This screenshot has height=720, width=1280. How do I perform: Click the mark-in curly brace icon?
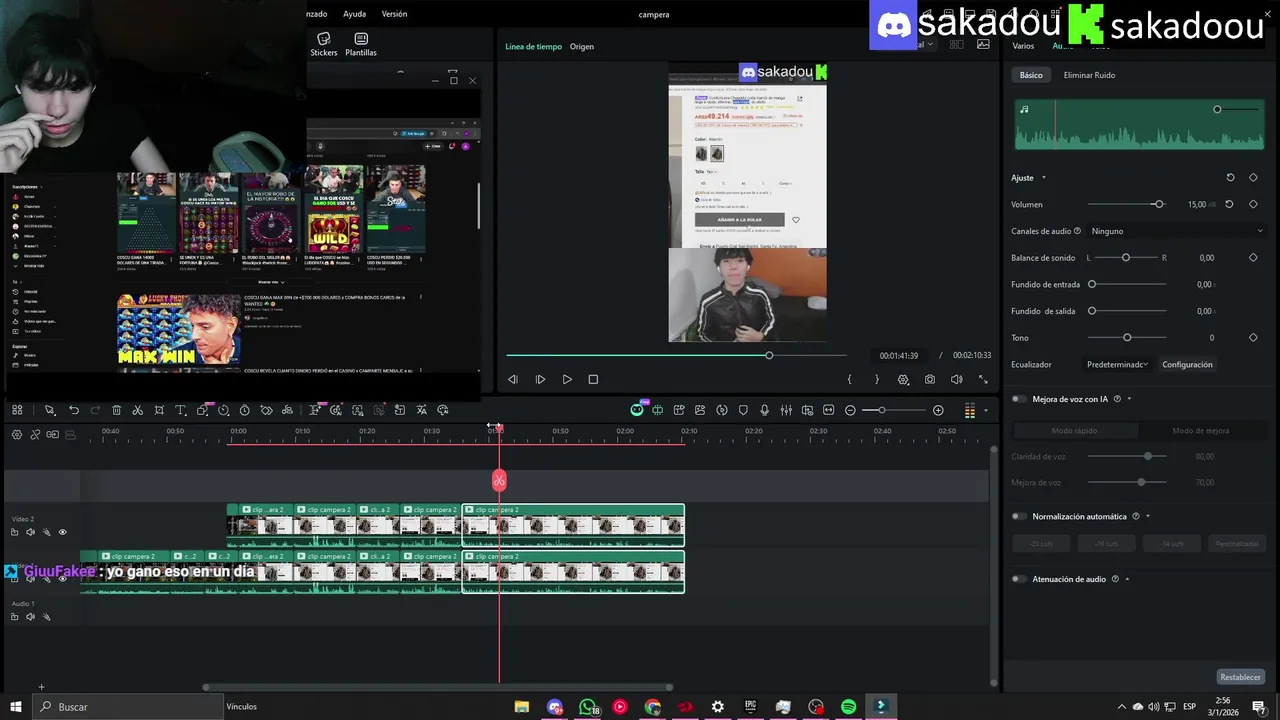[849, 380]
